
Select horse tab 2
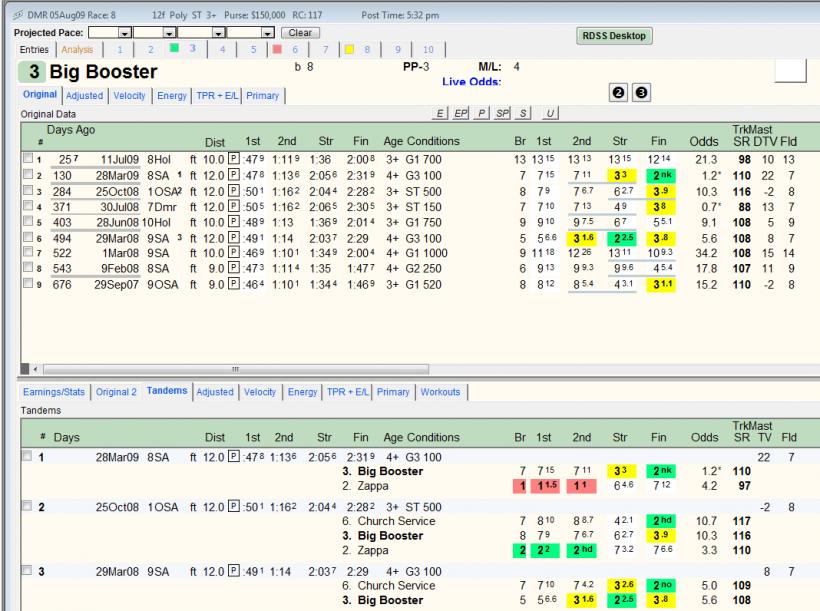click(x=151, y=50)
